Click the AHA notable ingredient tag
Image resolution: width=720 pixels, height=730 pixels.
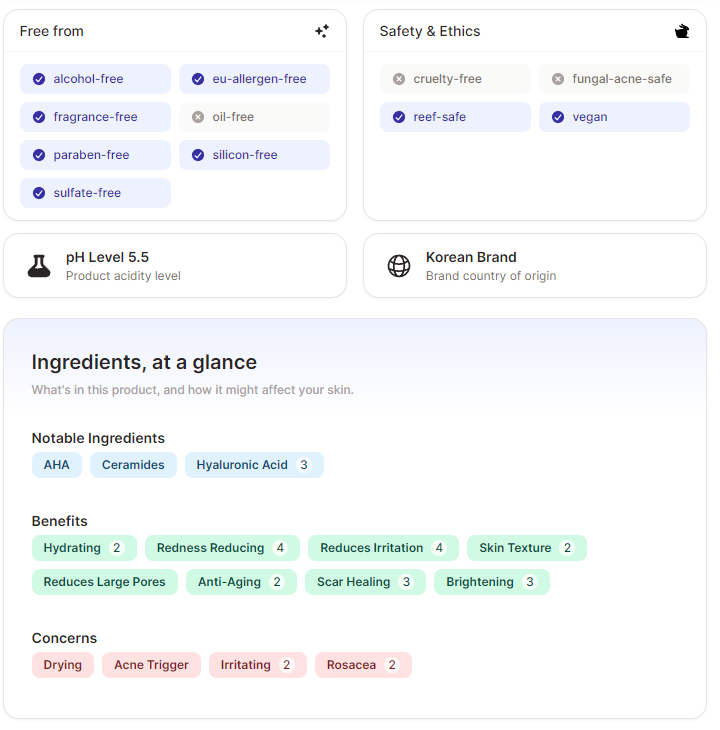(57, 465)
